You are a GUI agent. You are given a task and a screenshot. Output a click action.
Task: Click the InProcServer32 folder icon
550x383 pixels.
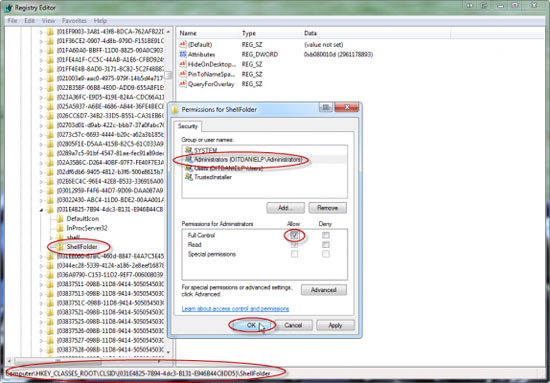(x=60, y=228)
